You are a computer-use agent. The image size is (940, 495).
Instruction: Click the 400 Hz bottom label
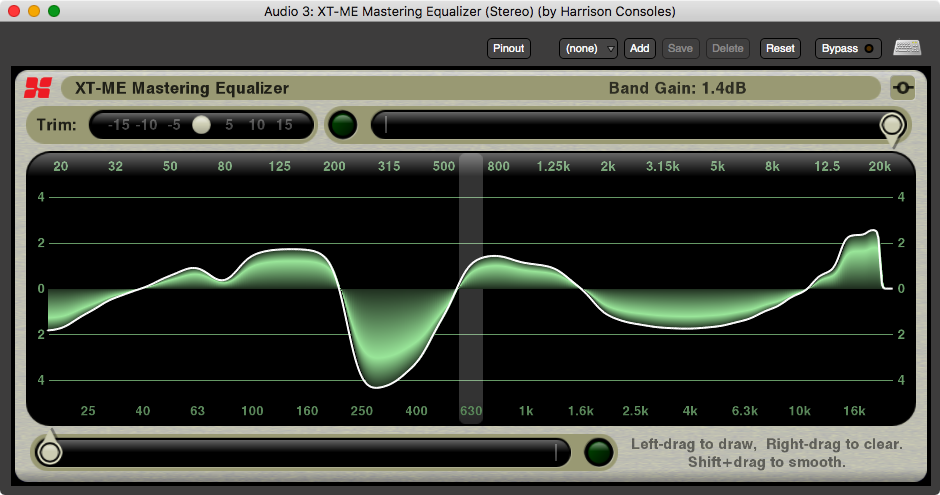417,411
